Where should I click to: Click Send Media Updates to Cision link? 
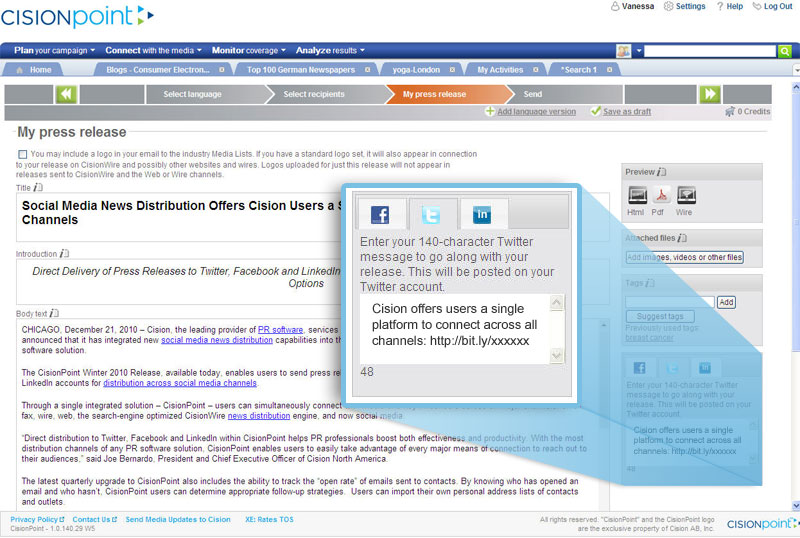click(x=178, y=520)
